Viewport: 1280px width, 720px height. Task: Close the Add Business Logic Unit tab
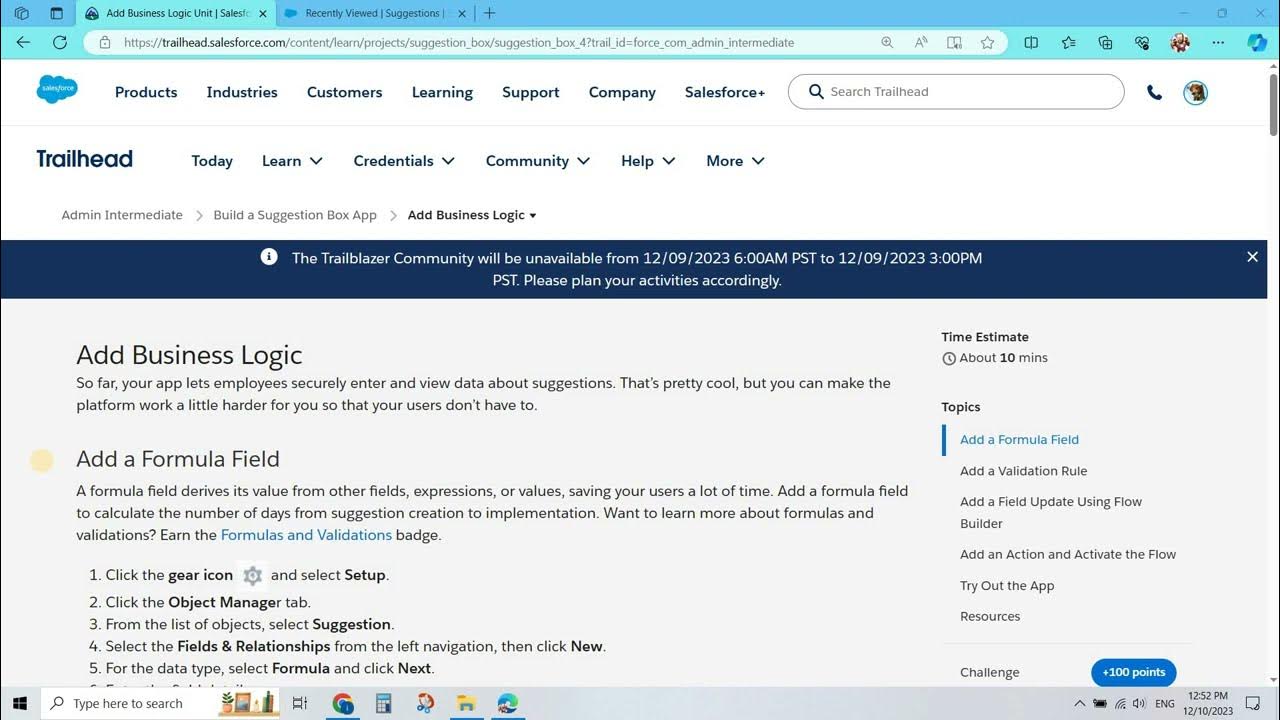coord(263,13)
